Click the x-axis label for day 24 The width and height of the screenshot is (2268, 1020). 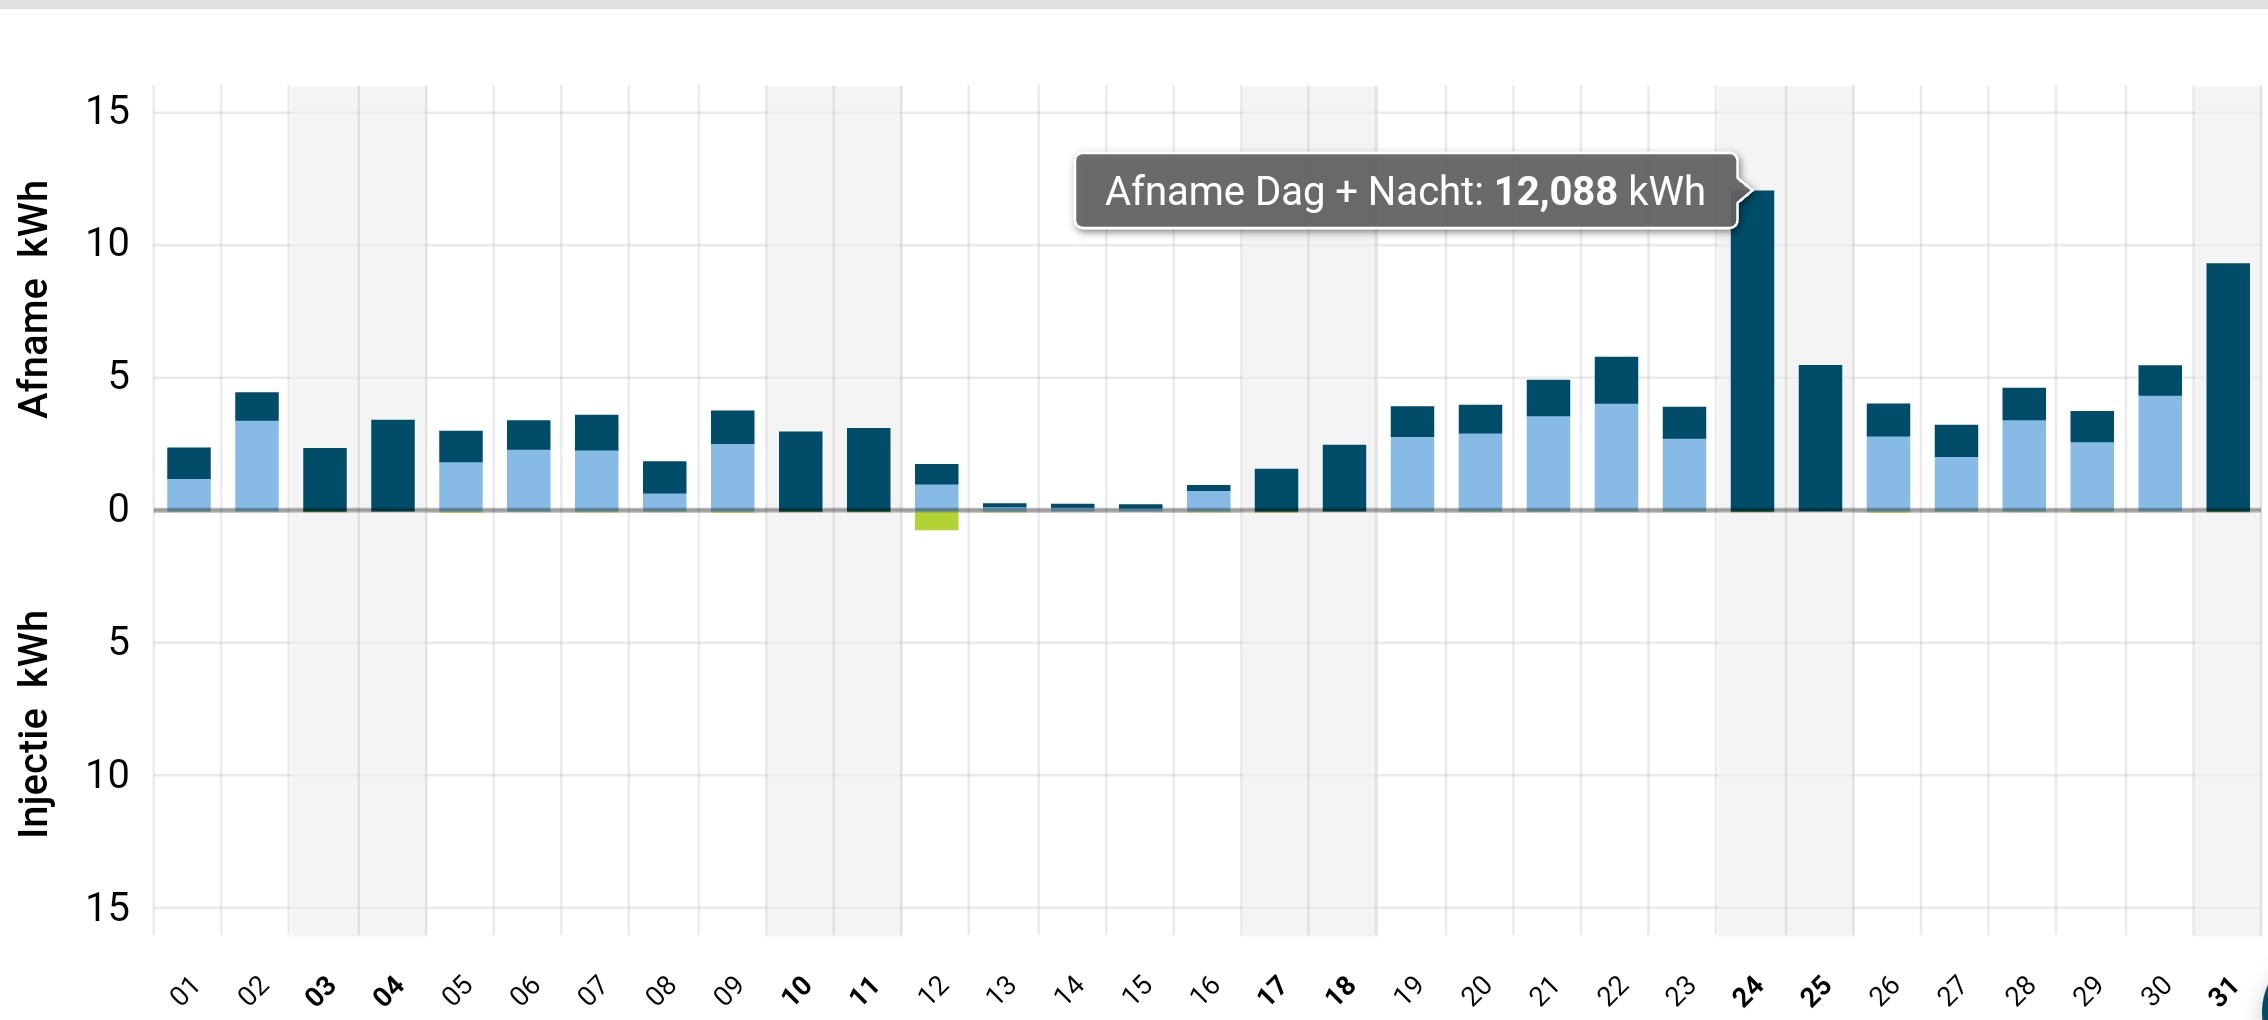click(x=1748, y=990)
